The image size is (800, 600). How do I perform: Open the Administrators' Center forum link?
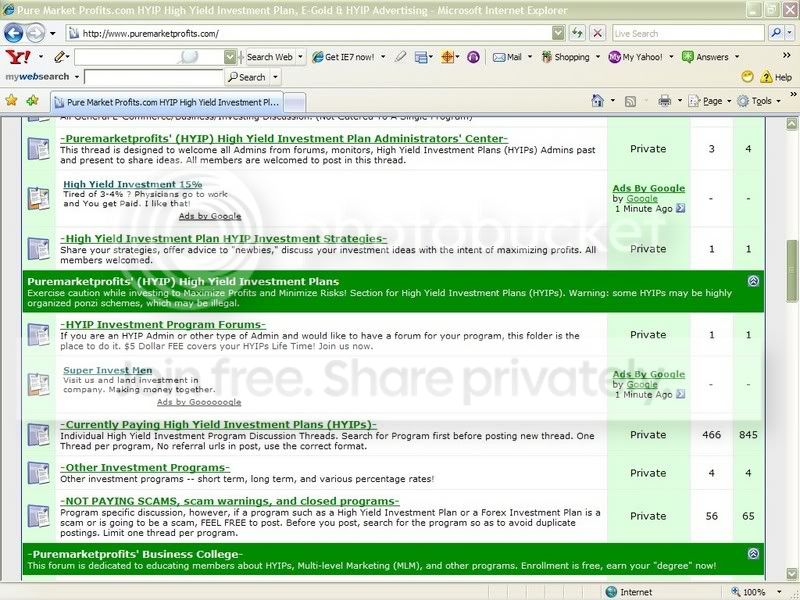click(284, 139)
